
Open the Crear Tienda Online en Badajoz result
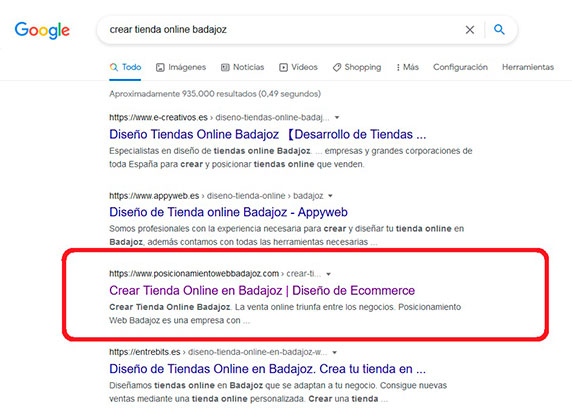click(262, 290)
